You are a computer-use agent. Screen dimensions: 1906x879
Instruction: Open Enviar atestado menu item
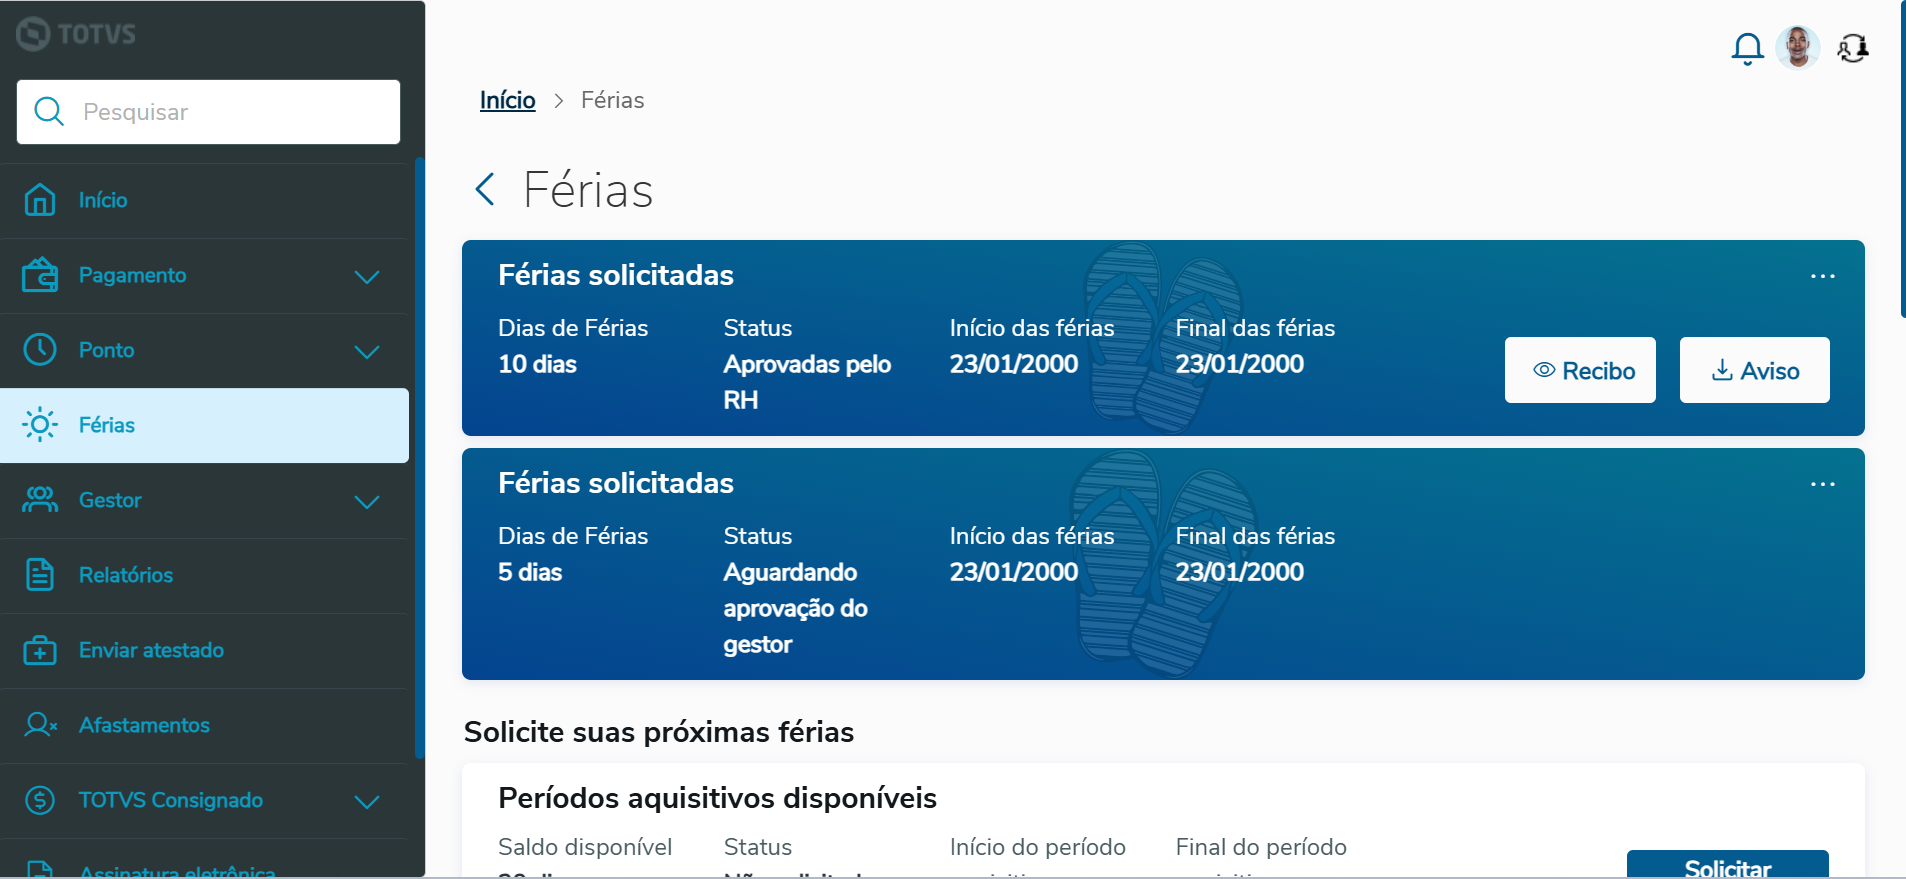pos(151,650)
